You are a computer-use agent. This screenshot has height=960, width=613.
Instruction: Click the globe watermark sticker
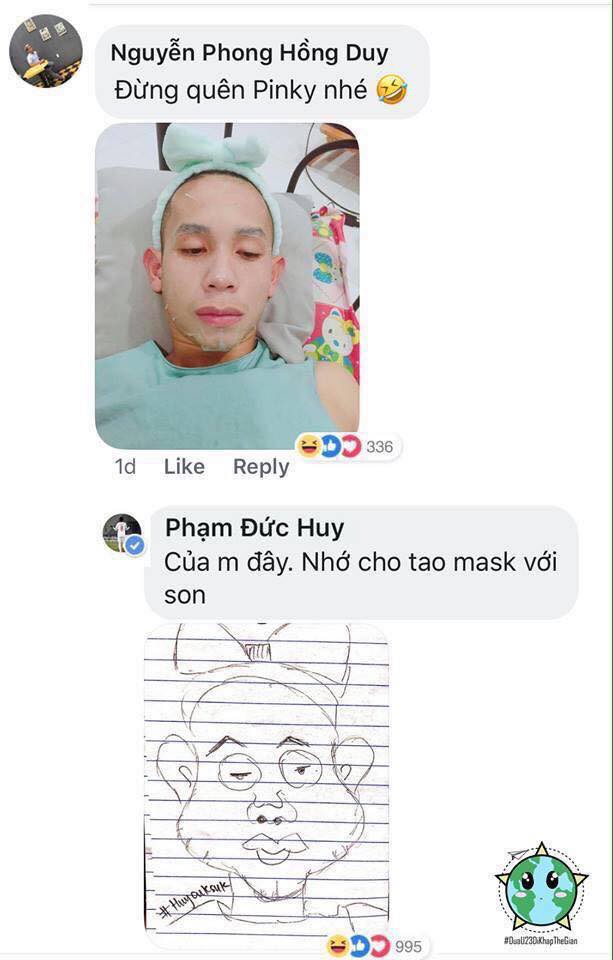pyautogui.click(x=541, y=893)
